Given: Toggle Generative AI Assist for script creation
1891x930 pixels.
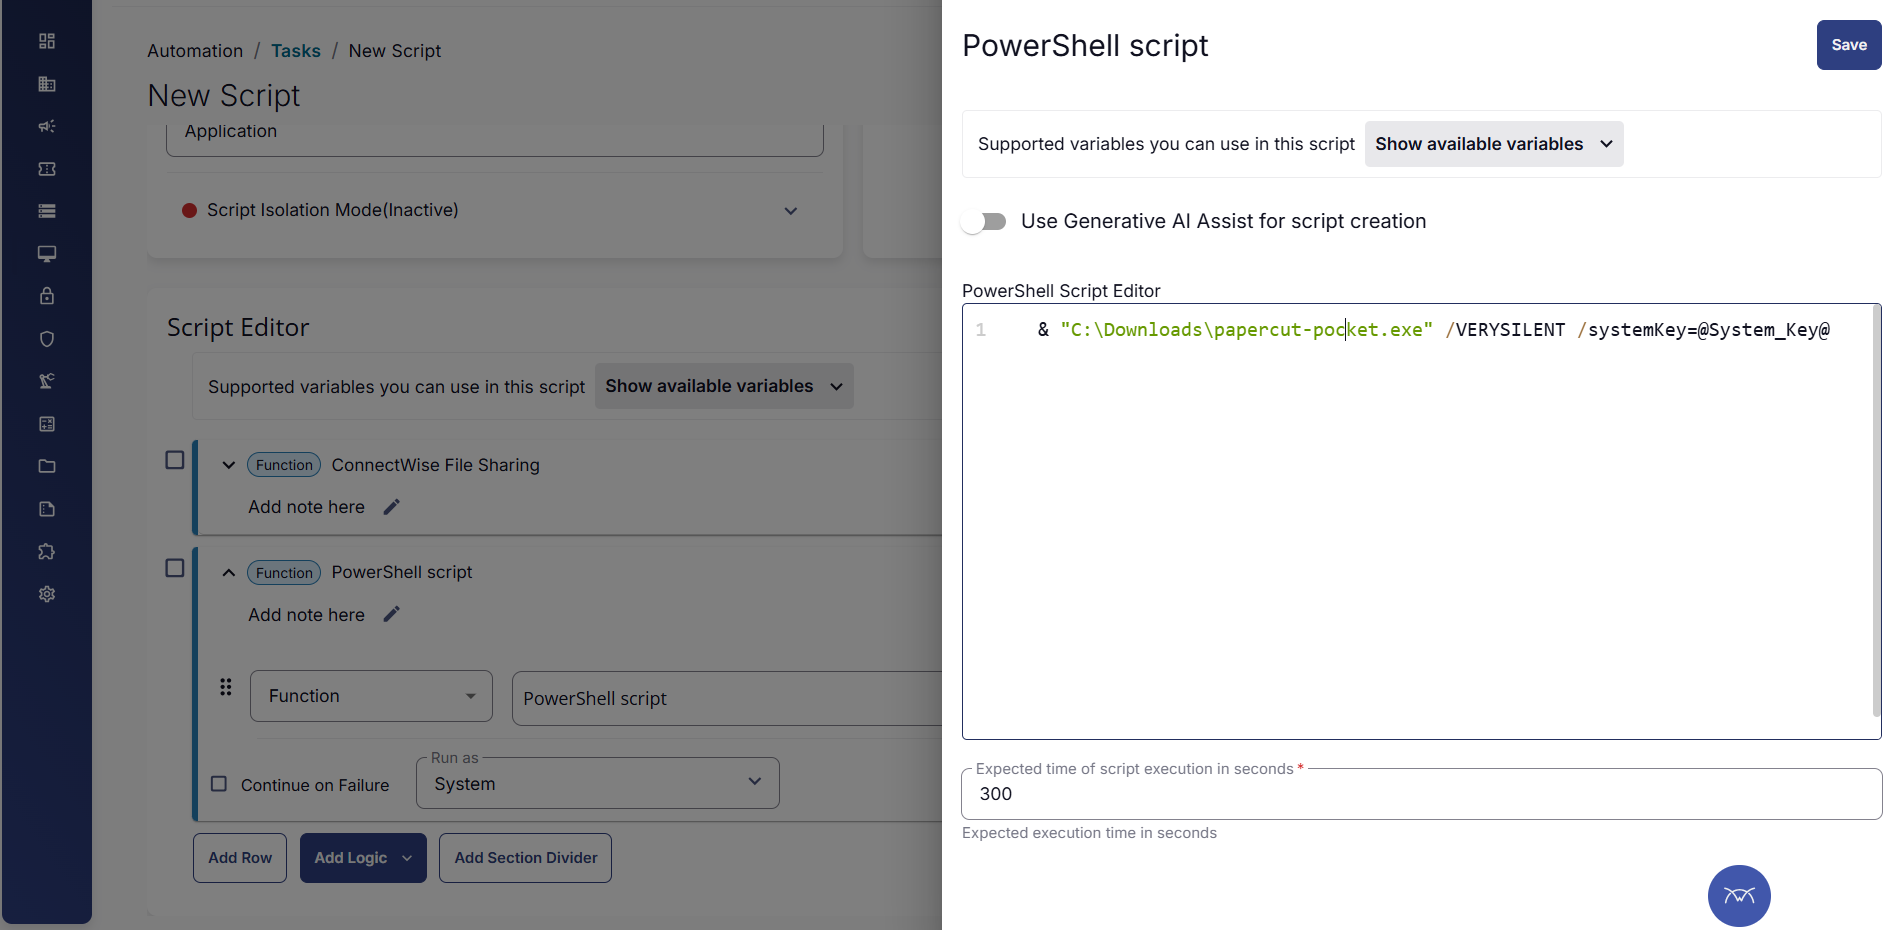Looking at the screenshot, I should click(984, 221).
